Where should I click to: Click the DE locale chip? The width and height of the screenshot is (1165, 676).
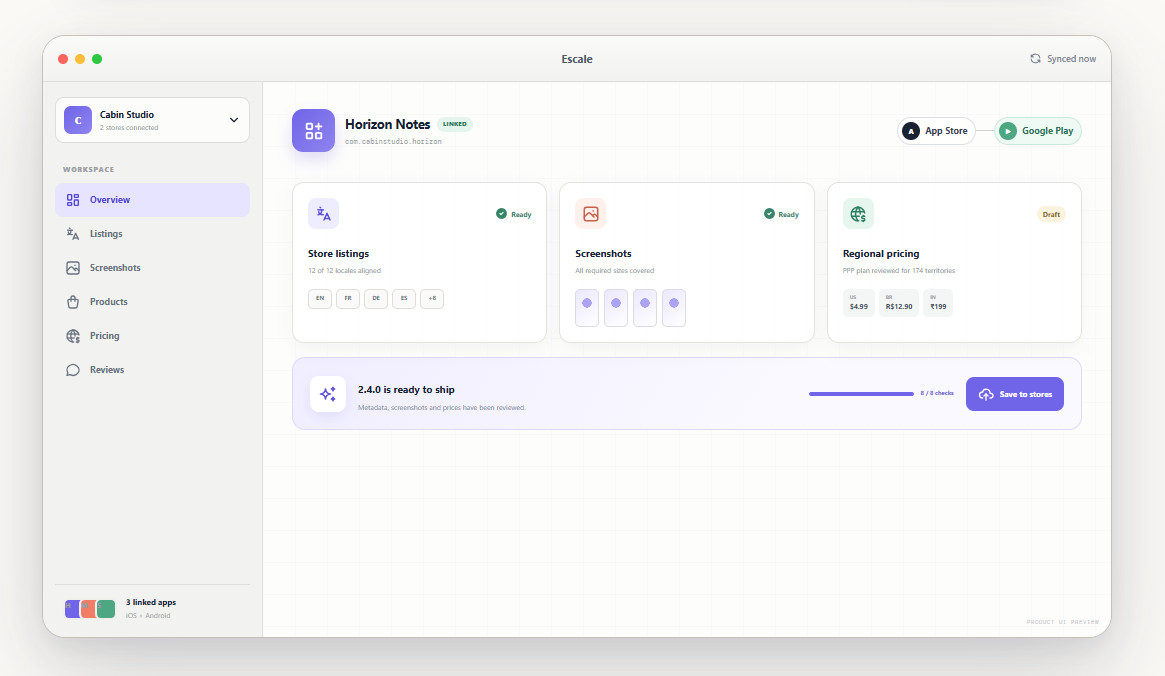point(376,299)
